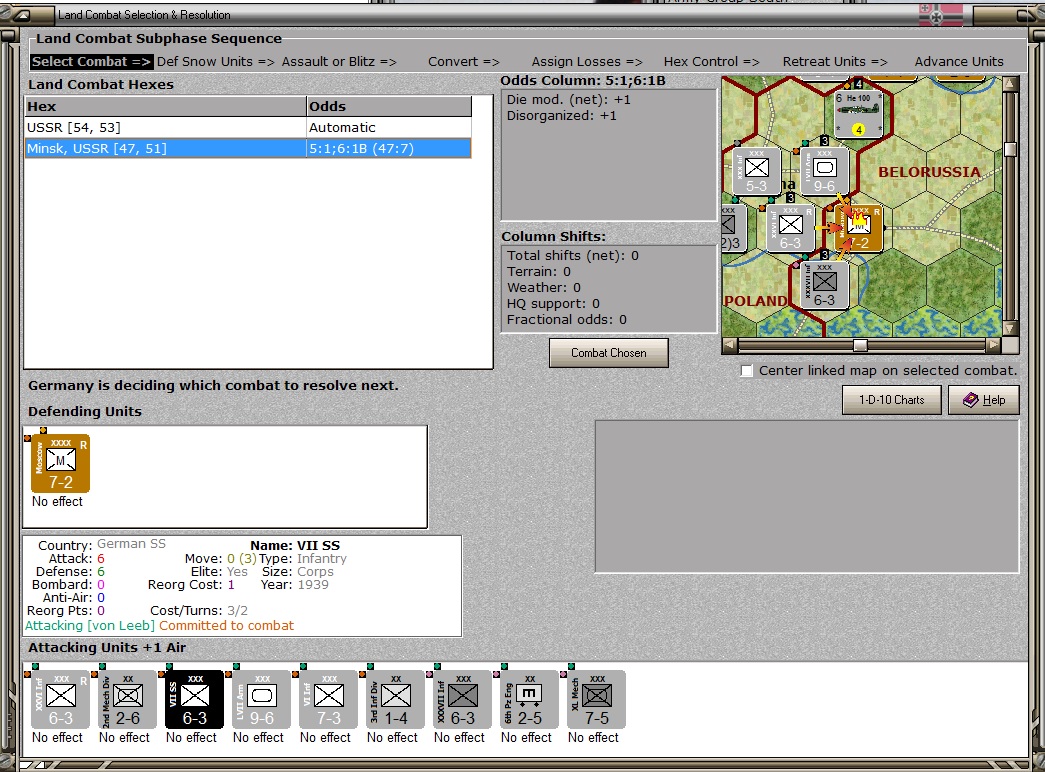This screenshot has height=772, width=1045.
Task: Click the Committed to combat status text
Action: 226,625
